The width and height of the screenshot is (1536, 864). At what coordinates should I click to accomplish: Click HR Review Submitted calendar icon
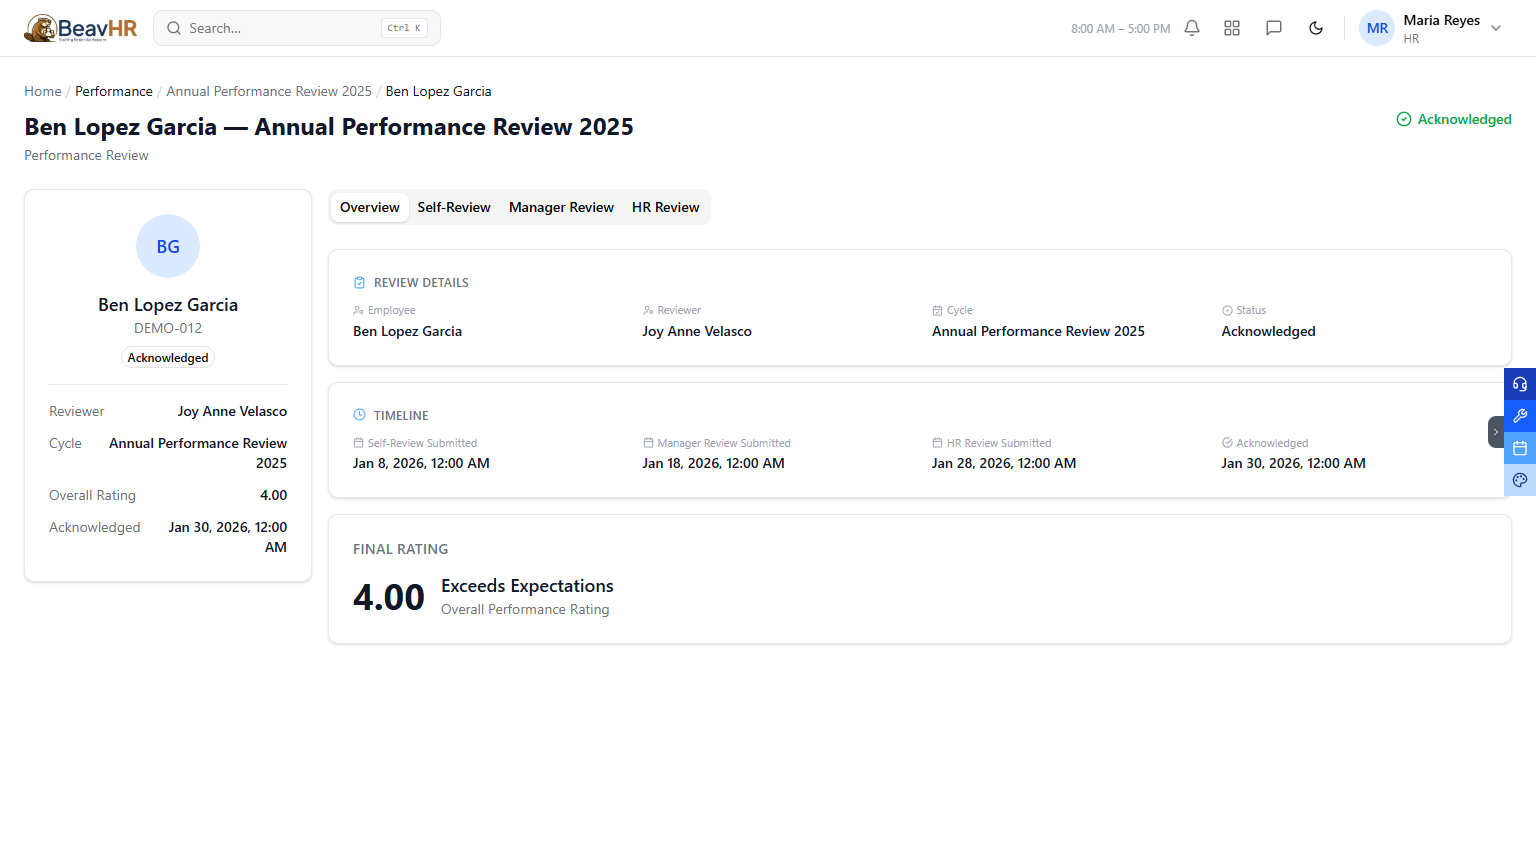[x=937, y=442]
